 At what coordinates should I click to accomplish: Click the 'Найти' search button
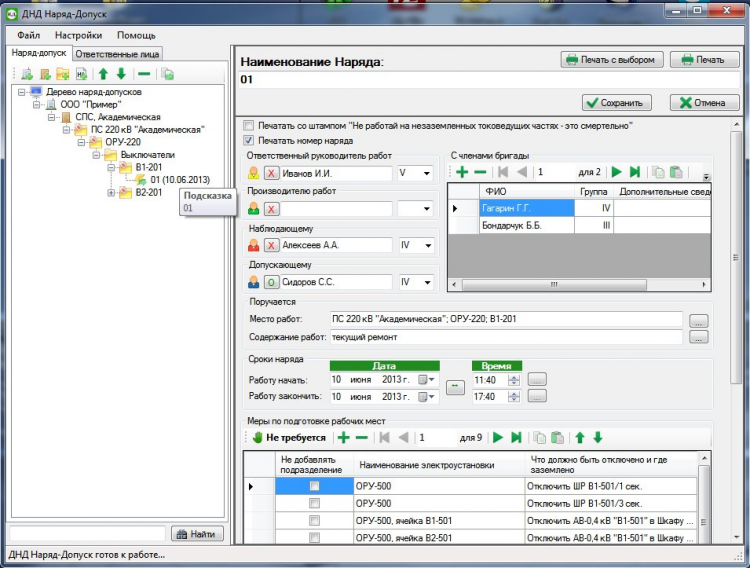click(197, 534)
